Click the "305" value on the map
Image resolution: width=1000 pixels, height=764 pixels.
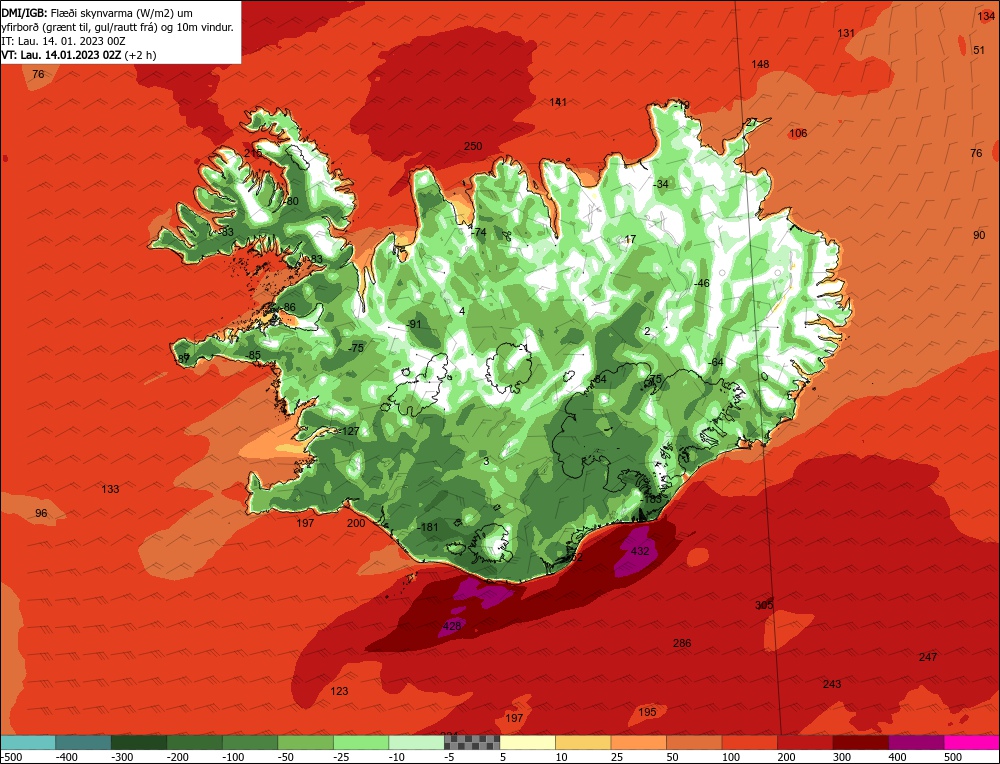tap(764, 605)
